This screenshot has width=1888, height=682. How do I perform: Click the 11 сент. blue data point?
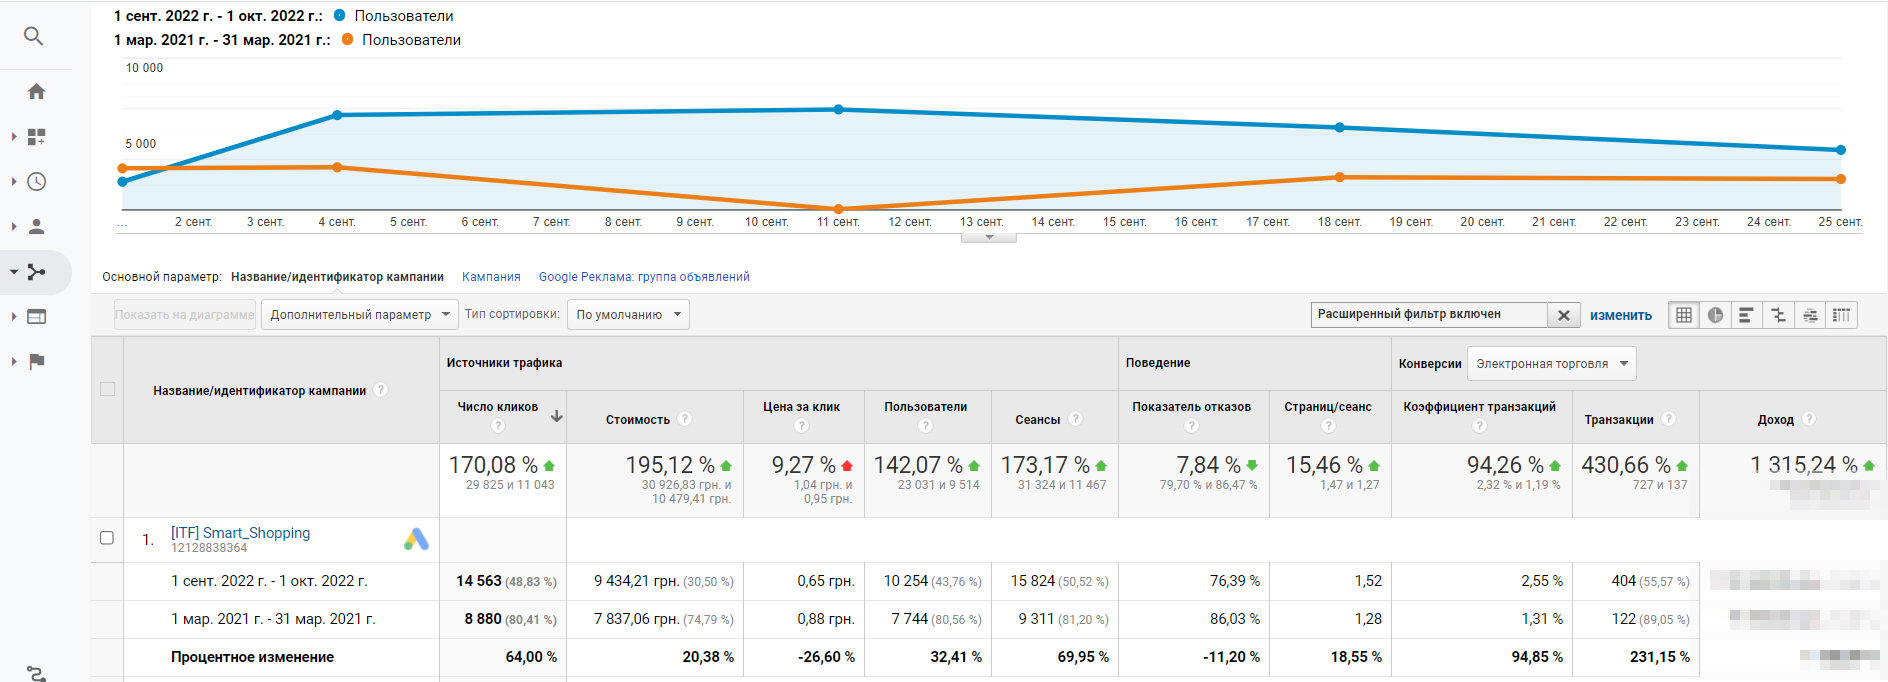[x=838, y=109]
